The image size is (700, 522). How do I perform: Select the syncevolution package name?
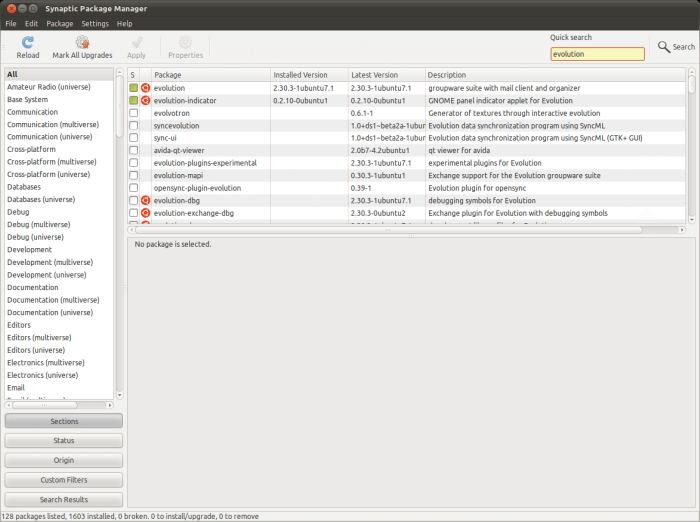[176, 125]
